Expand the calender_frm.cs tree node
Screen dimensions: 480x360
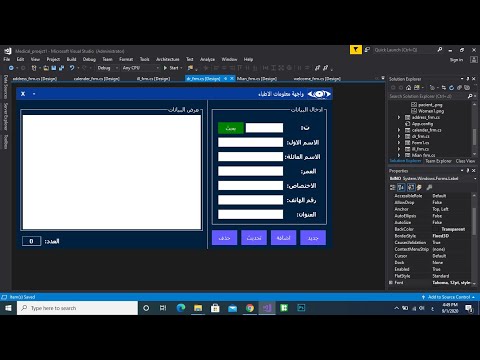[399, 130]
